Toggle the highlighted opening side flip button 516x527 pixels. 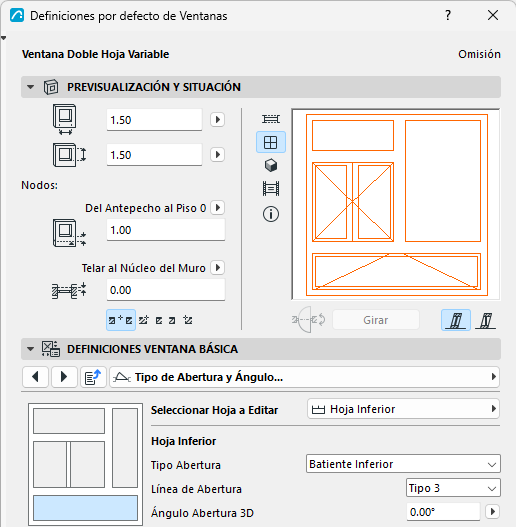point(456,320)
